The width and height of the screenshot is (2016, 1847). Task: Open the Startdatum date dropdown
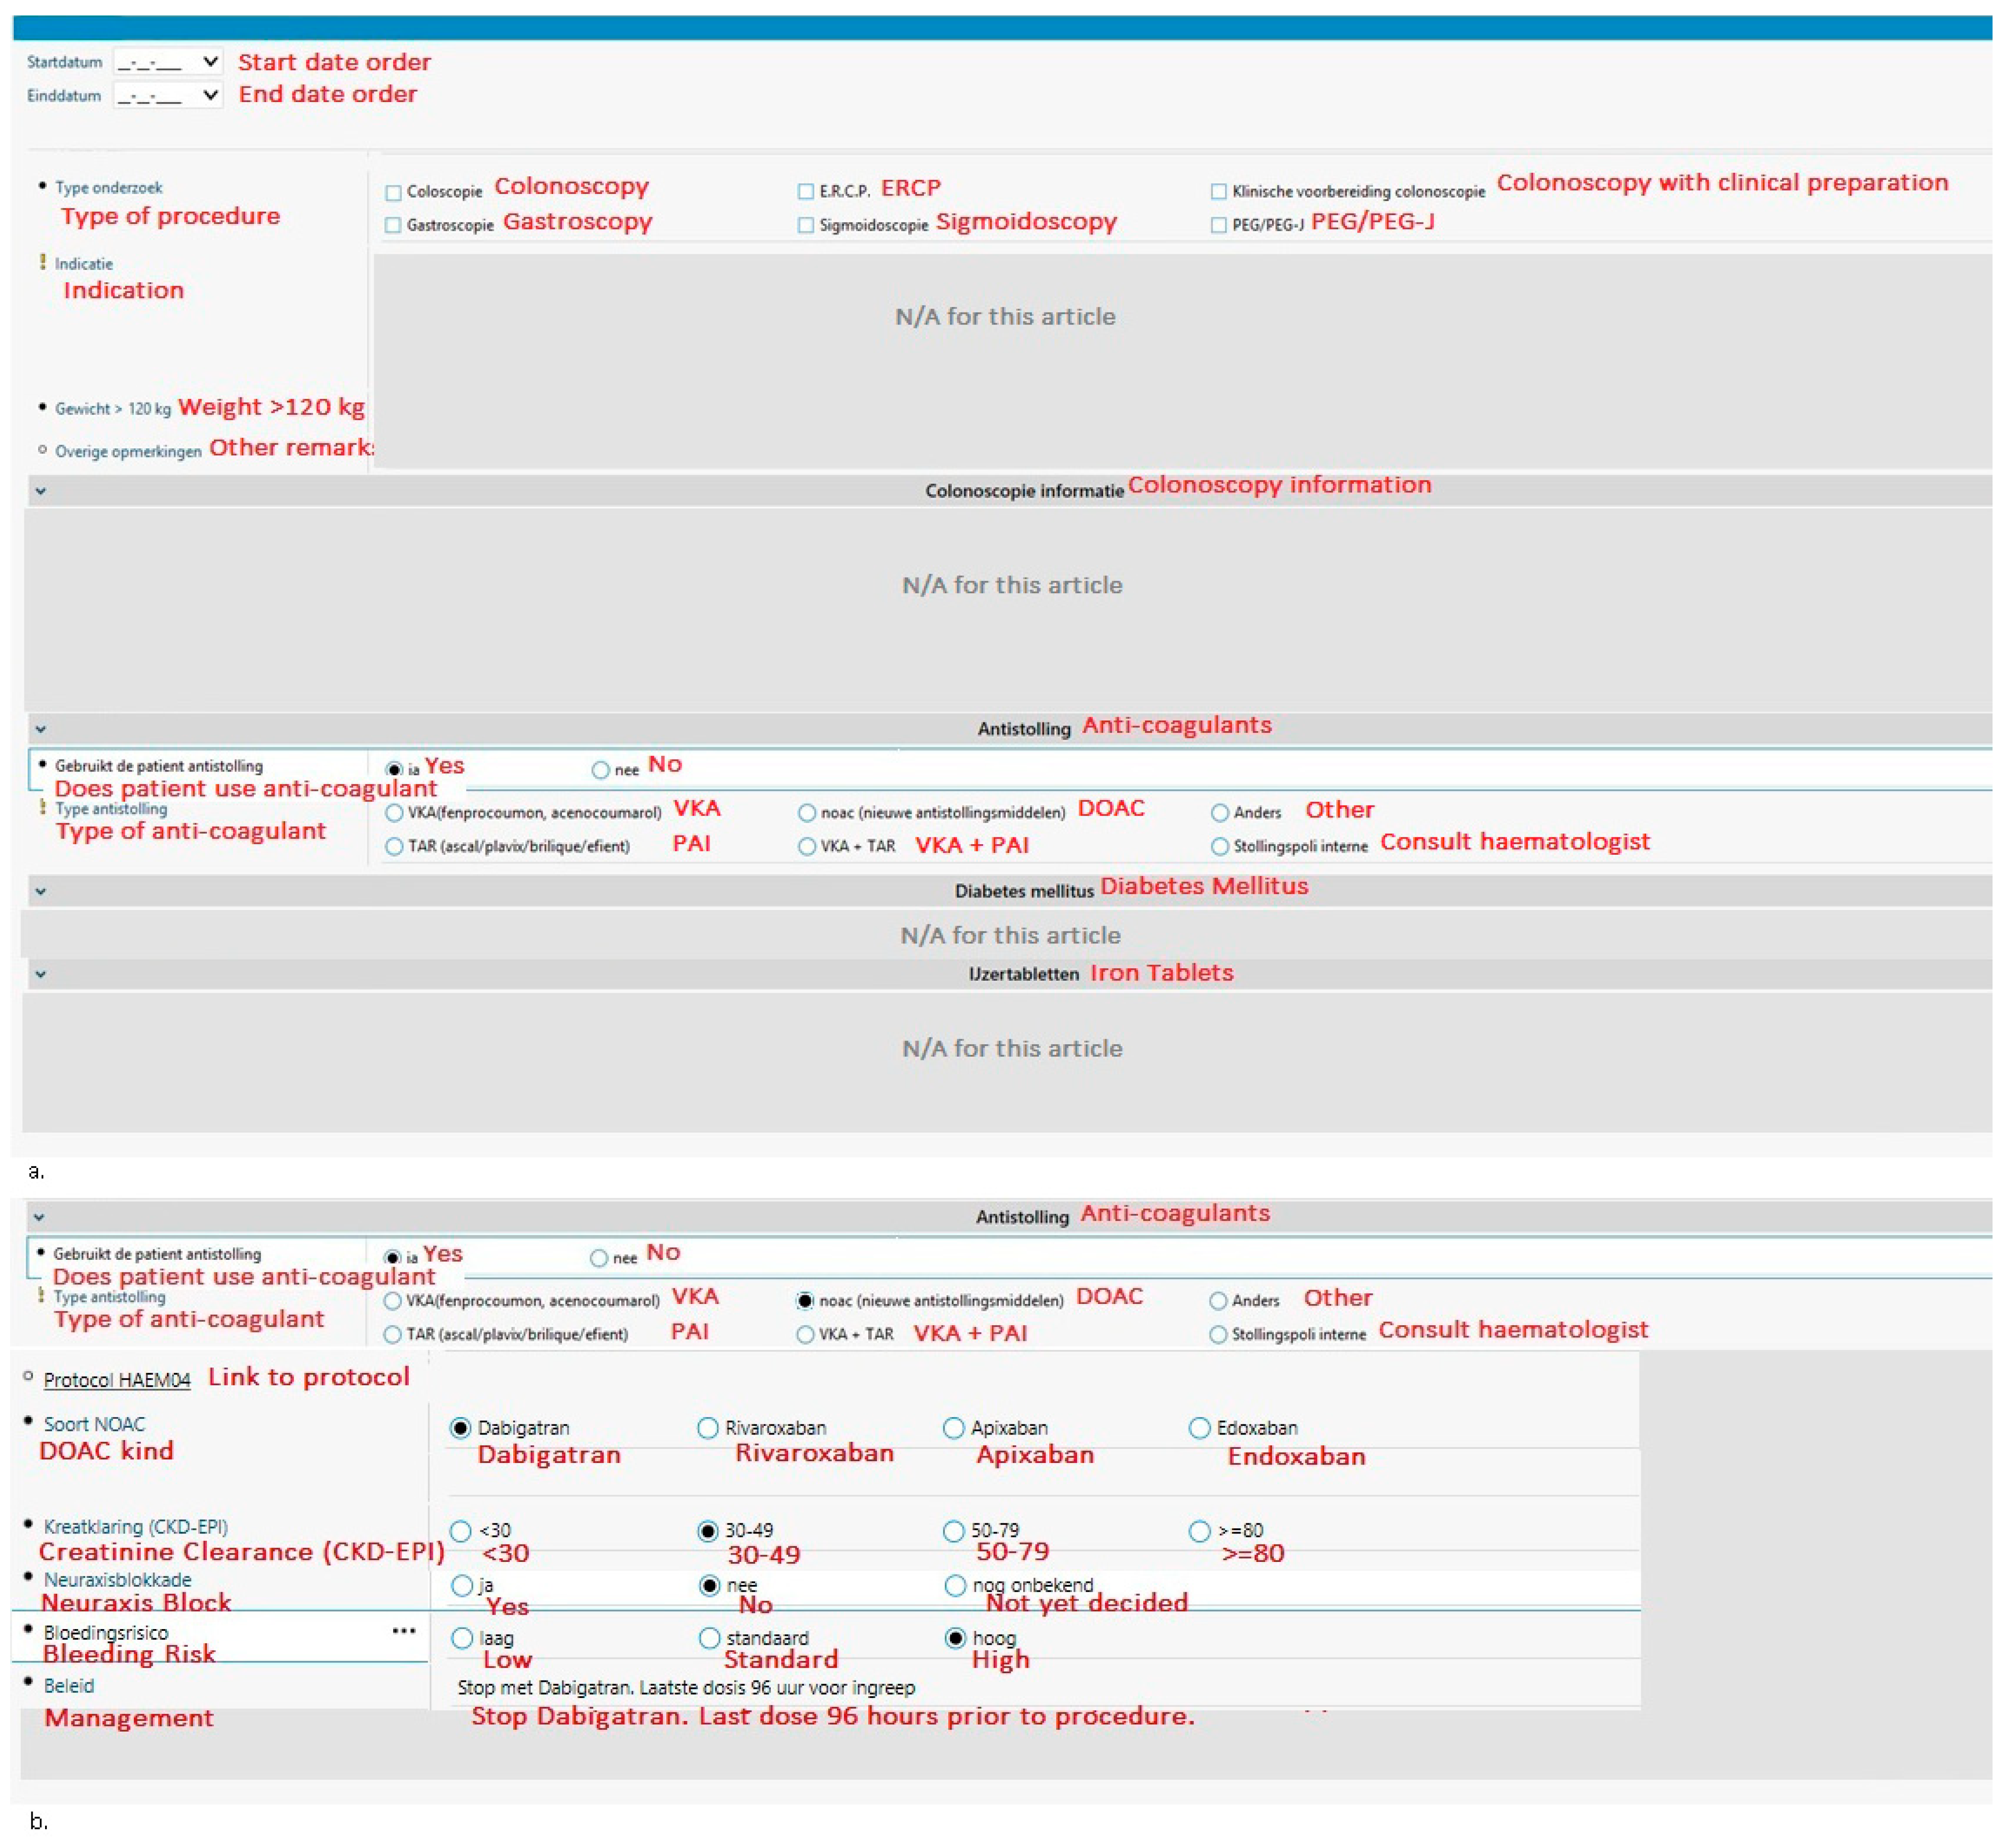210,62
